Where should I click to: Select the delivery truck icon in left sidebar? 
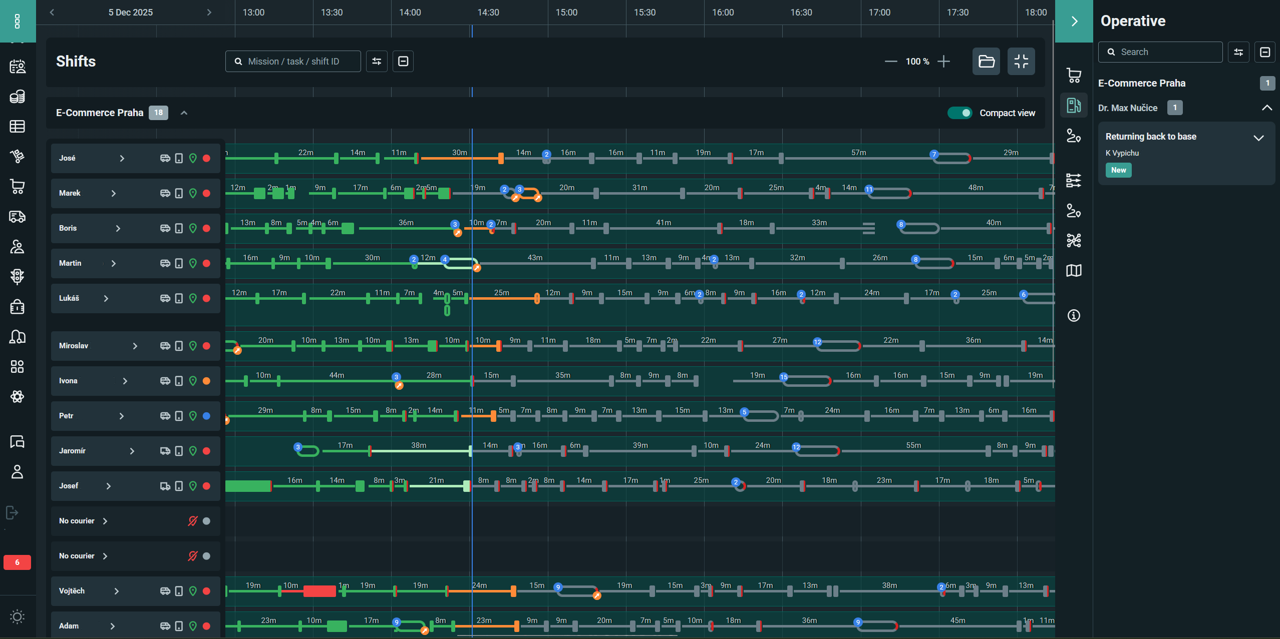(x=17, y=217)
